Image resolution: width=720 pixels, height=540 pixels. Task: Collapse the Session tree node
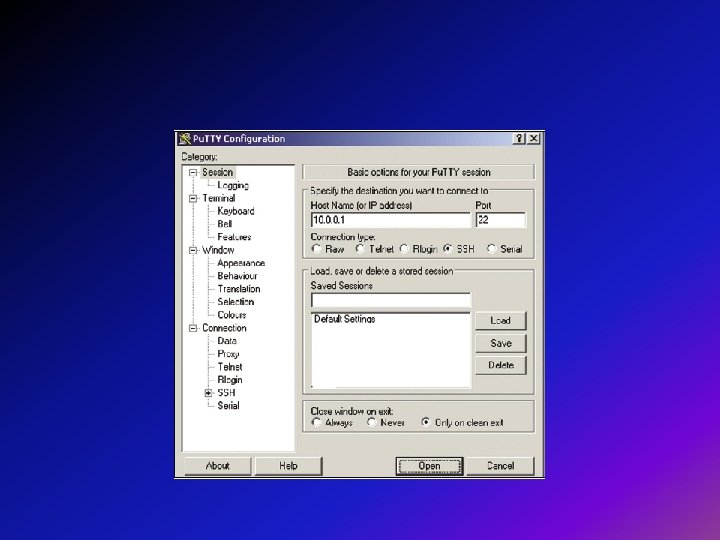[193, 173]
